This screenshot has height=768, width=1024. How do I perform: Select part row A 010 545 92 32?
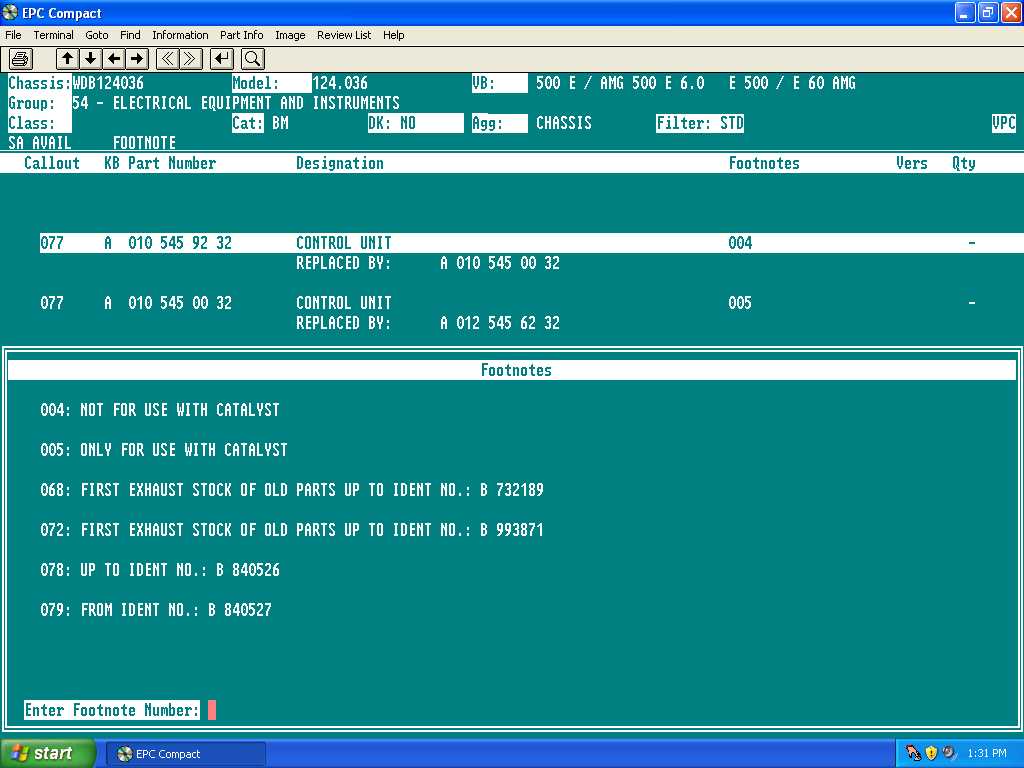180,243
